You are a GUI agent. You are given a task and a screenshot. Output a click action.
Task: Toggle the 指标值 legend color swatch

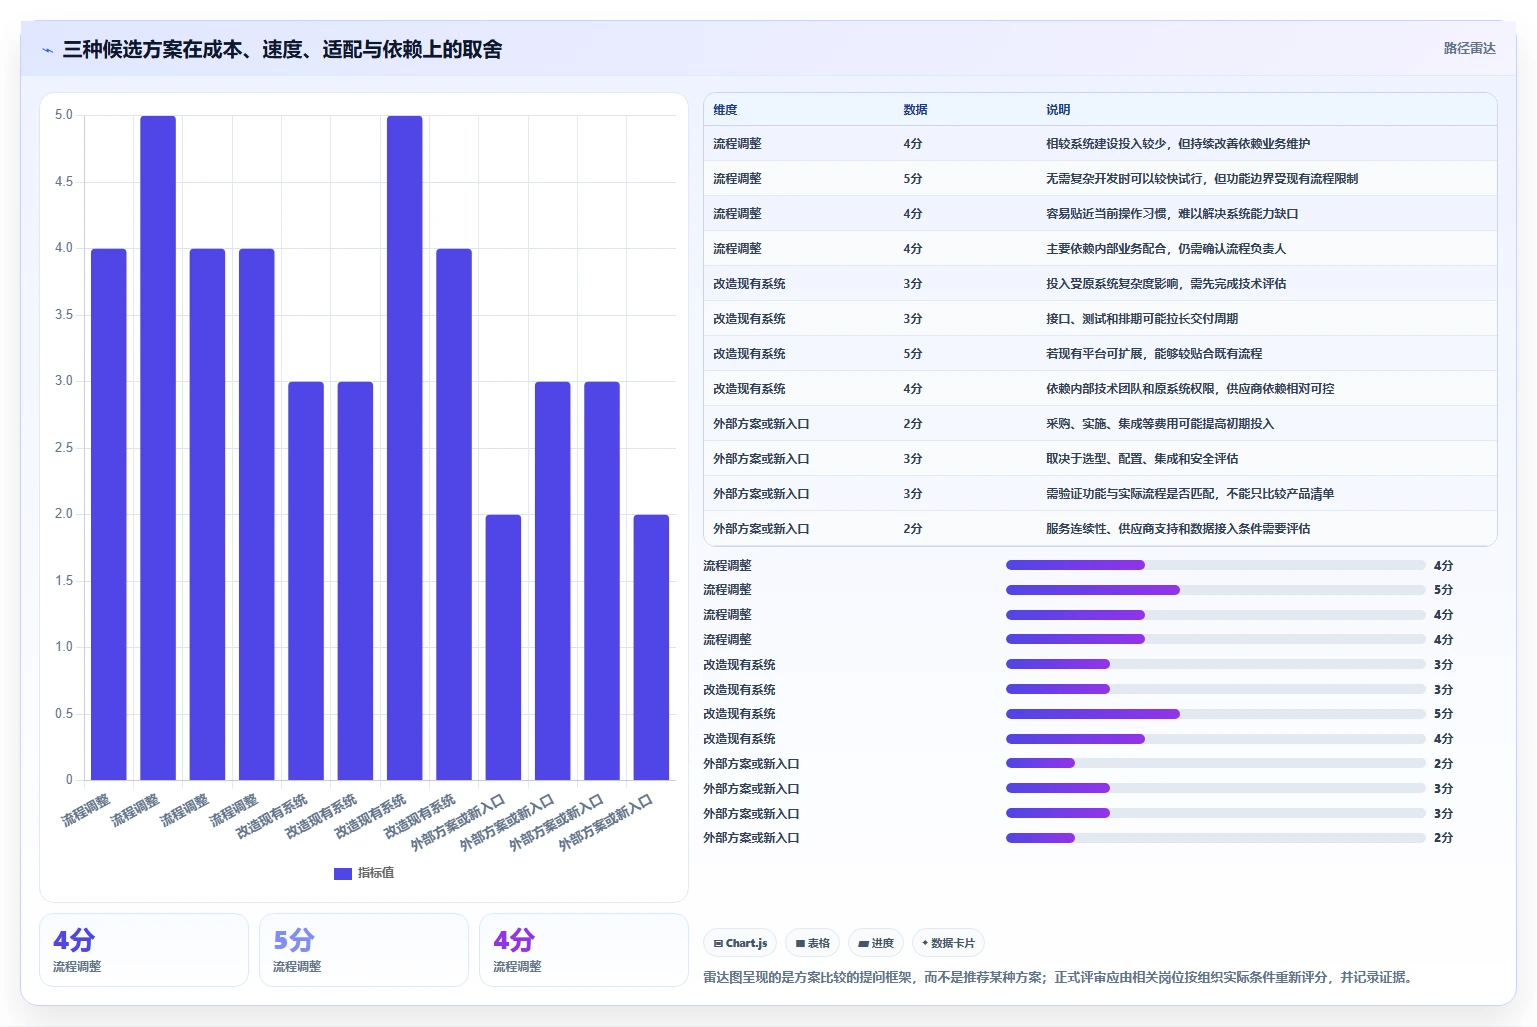(x=343, y=873)
